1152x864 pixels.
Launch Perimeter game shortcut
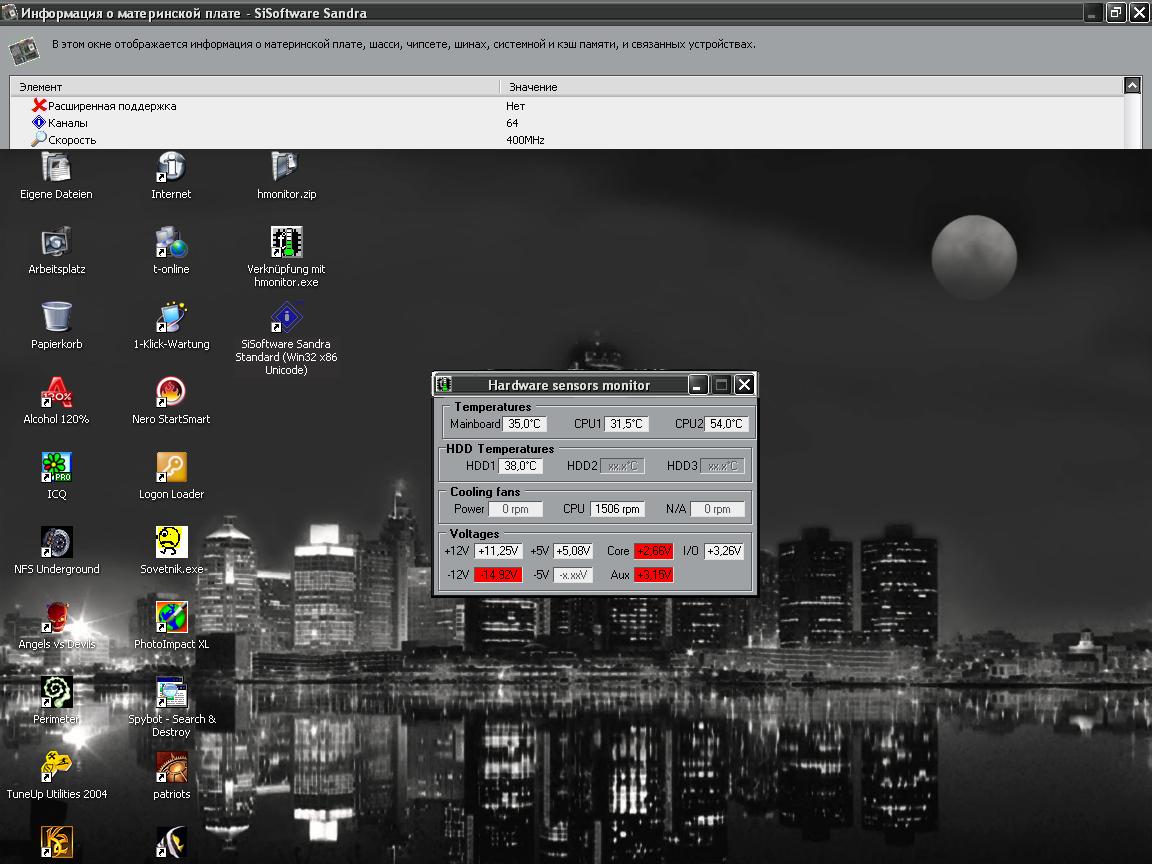coord(56,692)
